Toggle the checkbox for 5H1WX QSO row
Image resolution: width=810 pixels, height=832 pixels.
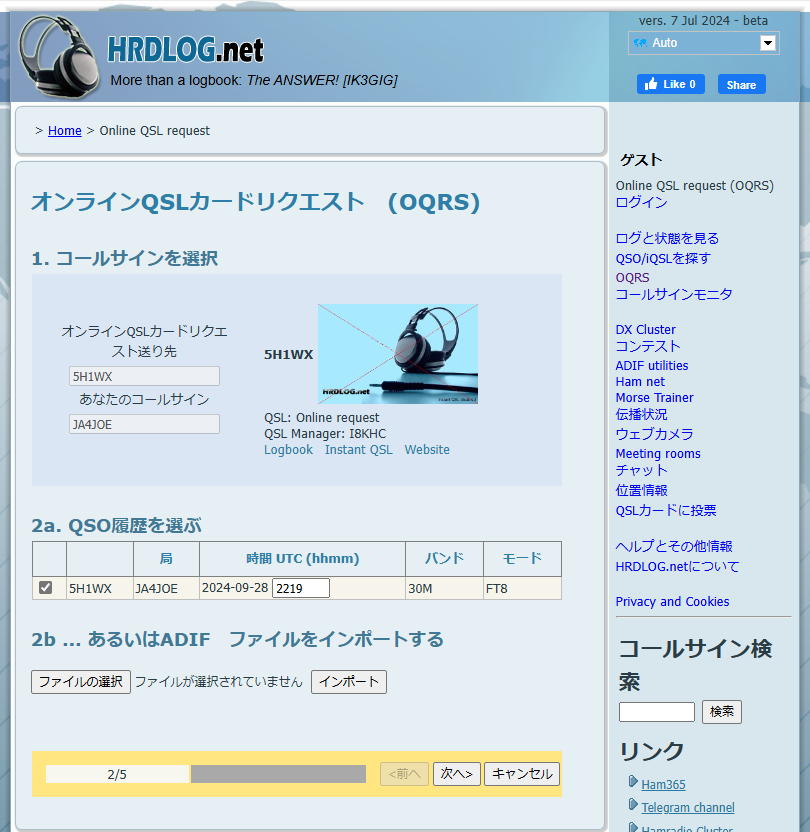pyautogui.click(x=46, y=587)
